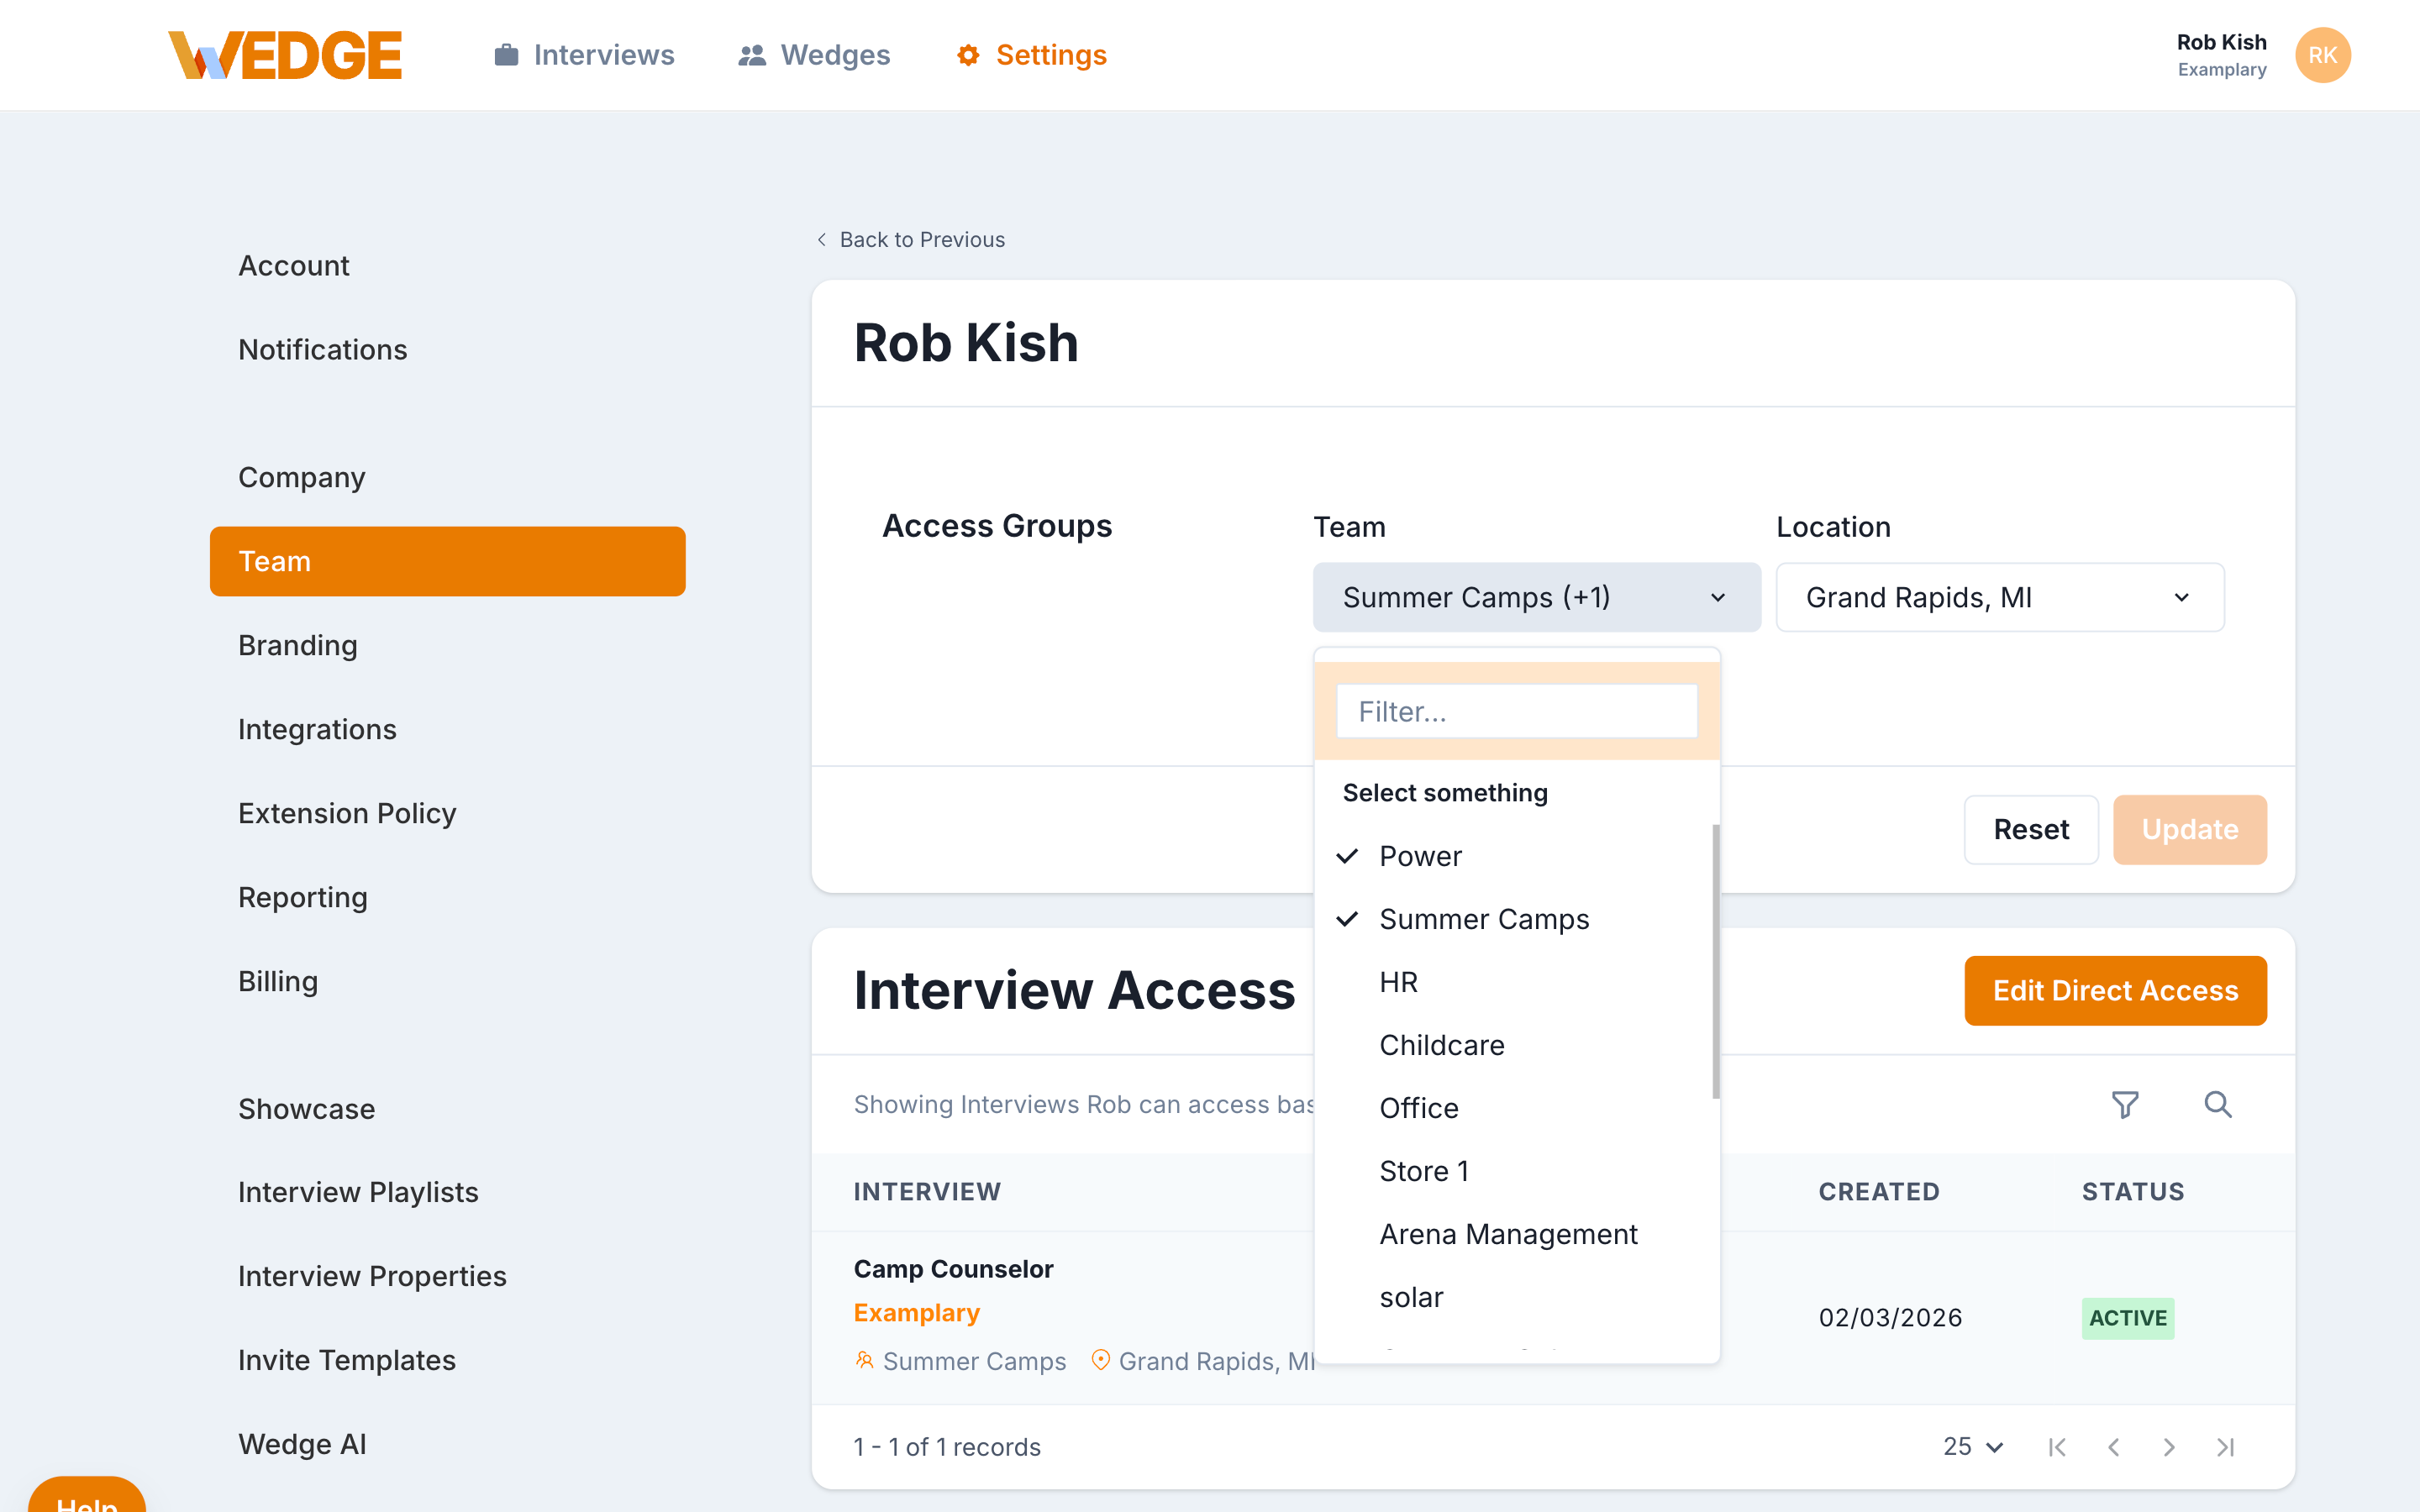Collapse the Summer Camps (+1) team dropdown
Screen dimensions: 2420x1512
click(1536, 597)
